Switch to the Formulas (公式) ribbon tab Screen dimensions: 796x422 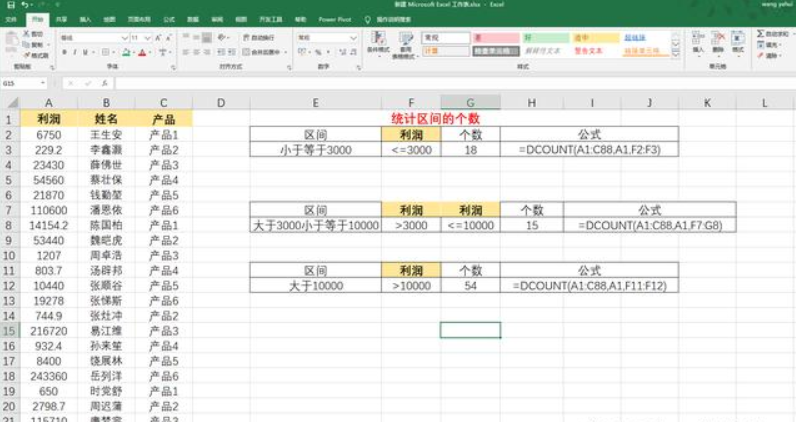coord(169,19)
